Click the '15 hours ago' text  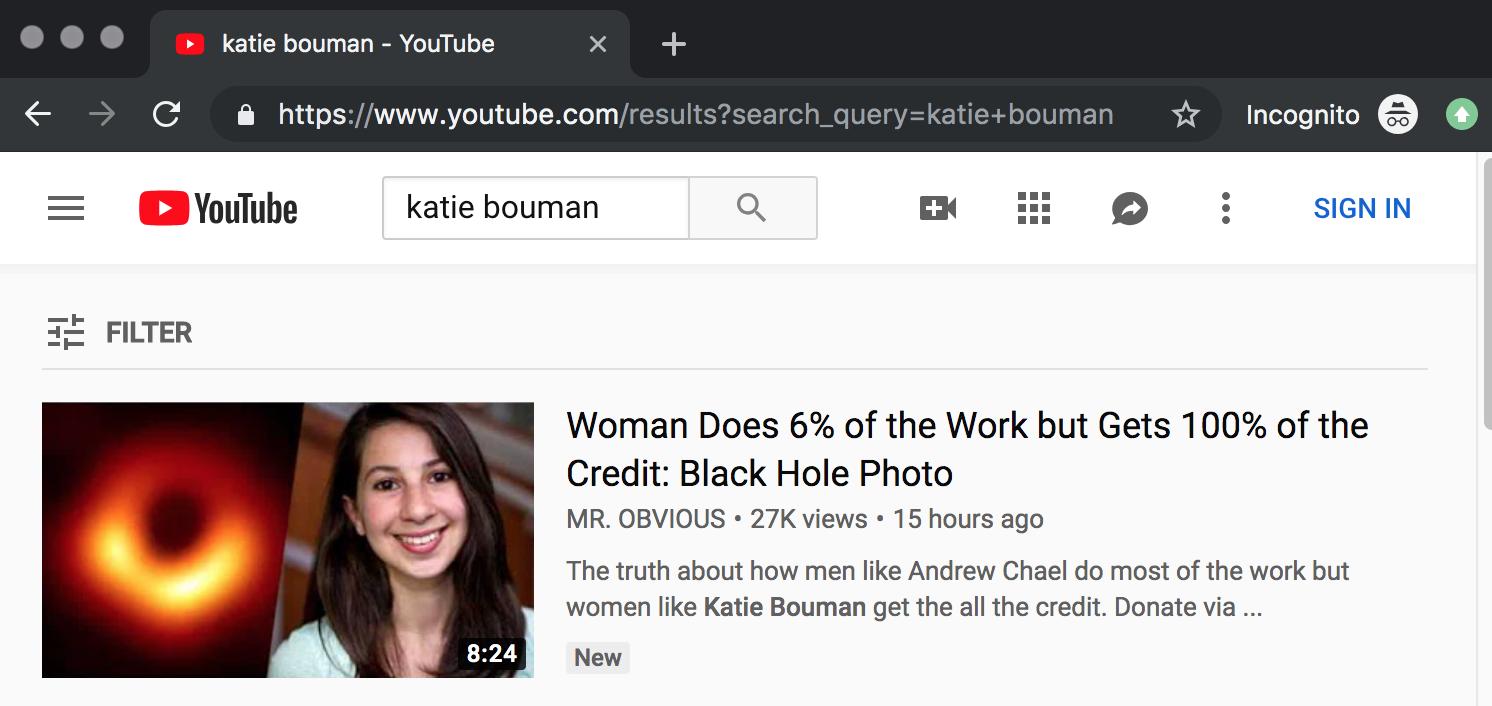point(968,519)
